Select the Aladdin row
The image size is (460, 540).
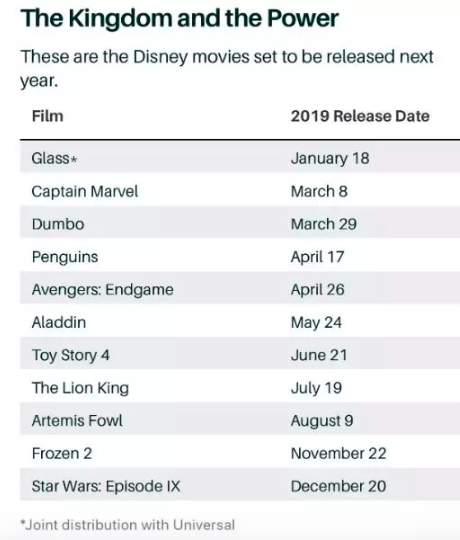tap(240, 322)
